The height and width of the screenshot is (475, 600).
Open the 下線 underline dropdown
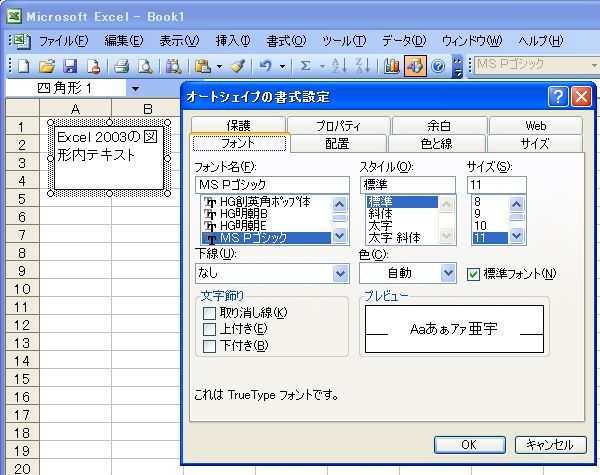pos(340,273)
